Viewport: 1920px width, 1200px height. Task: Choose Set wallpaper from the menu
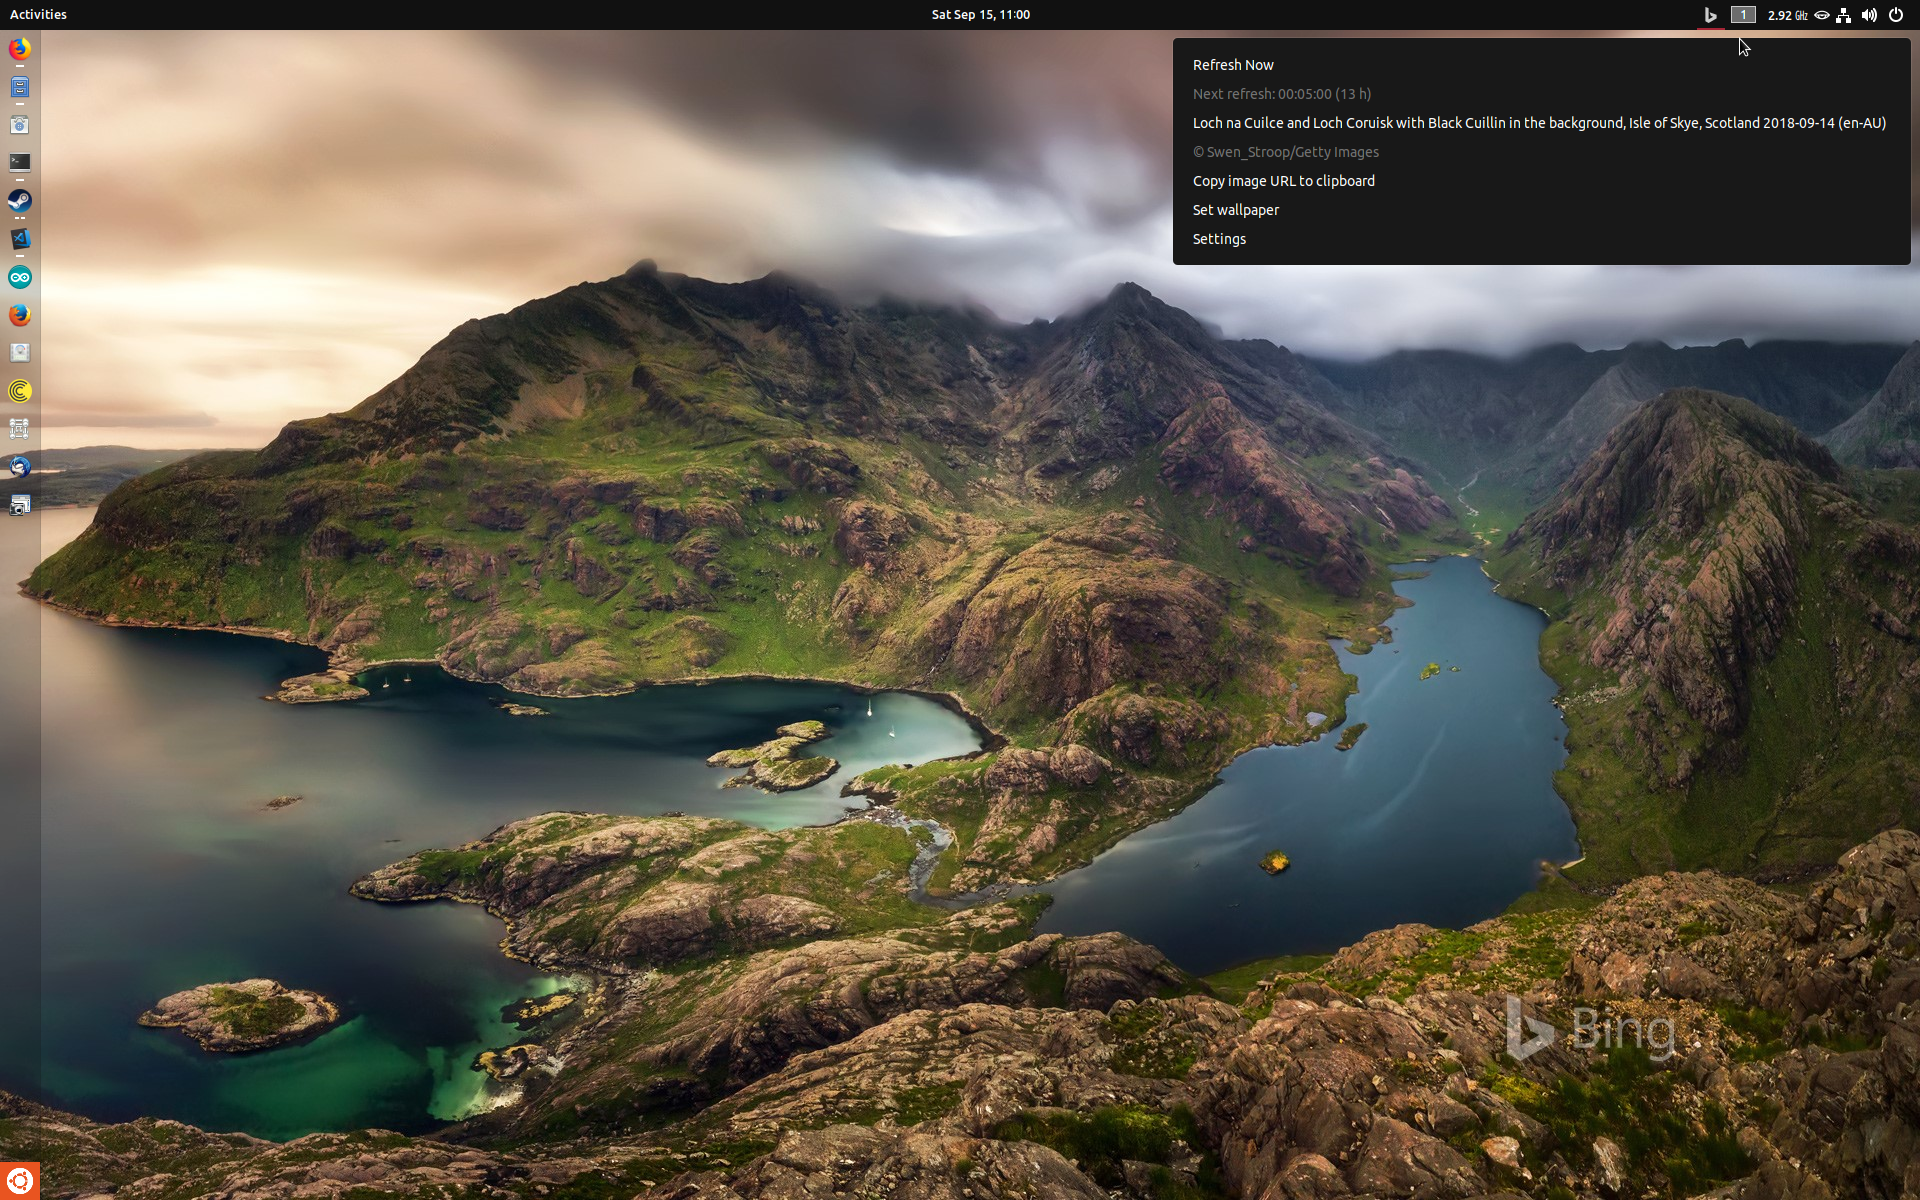click(1235, 210)
